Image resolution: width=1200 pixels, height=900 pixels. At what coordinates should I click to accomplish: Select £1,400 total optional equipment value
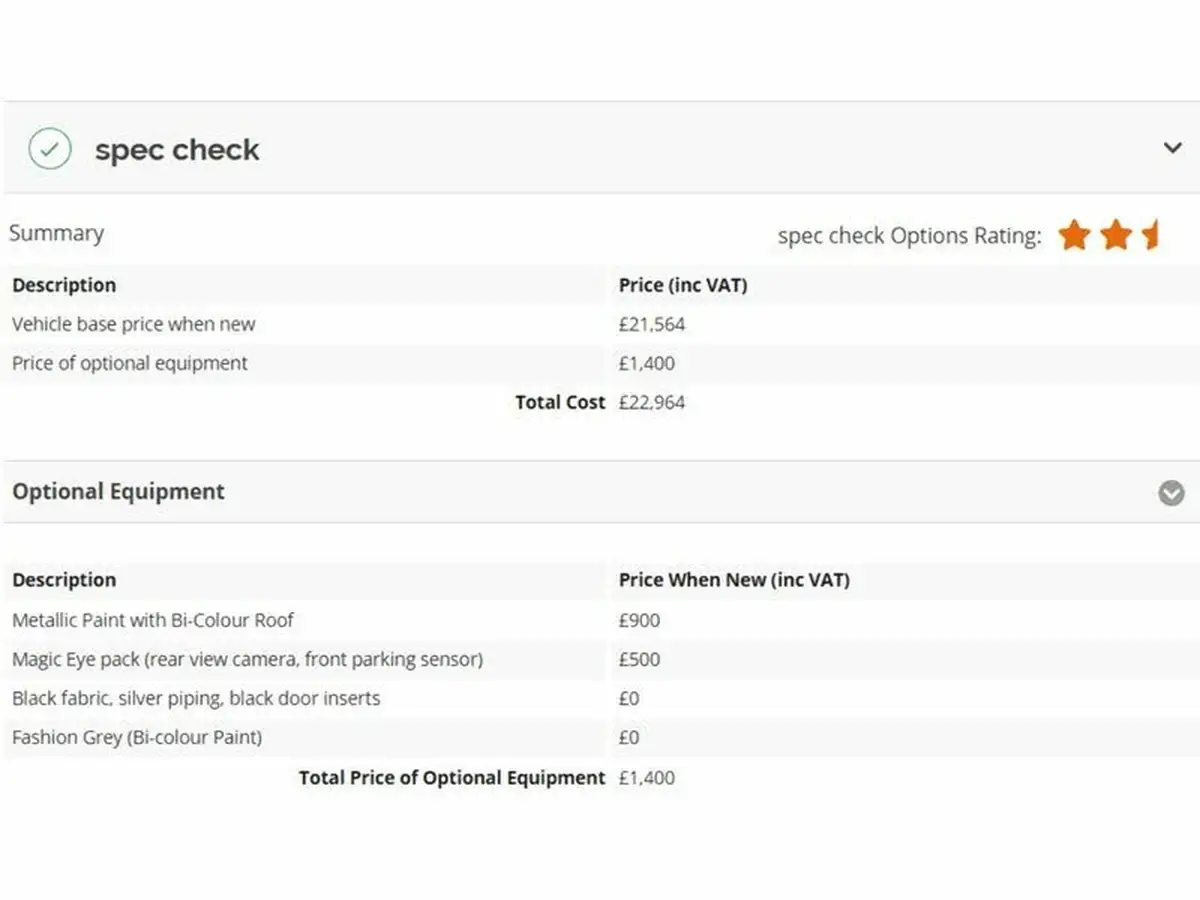click(647, 777)
